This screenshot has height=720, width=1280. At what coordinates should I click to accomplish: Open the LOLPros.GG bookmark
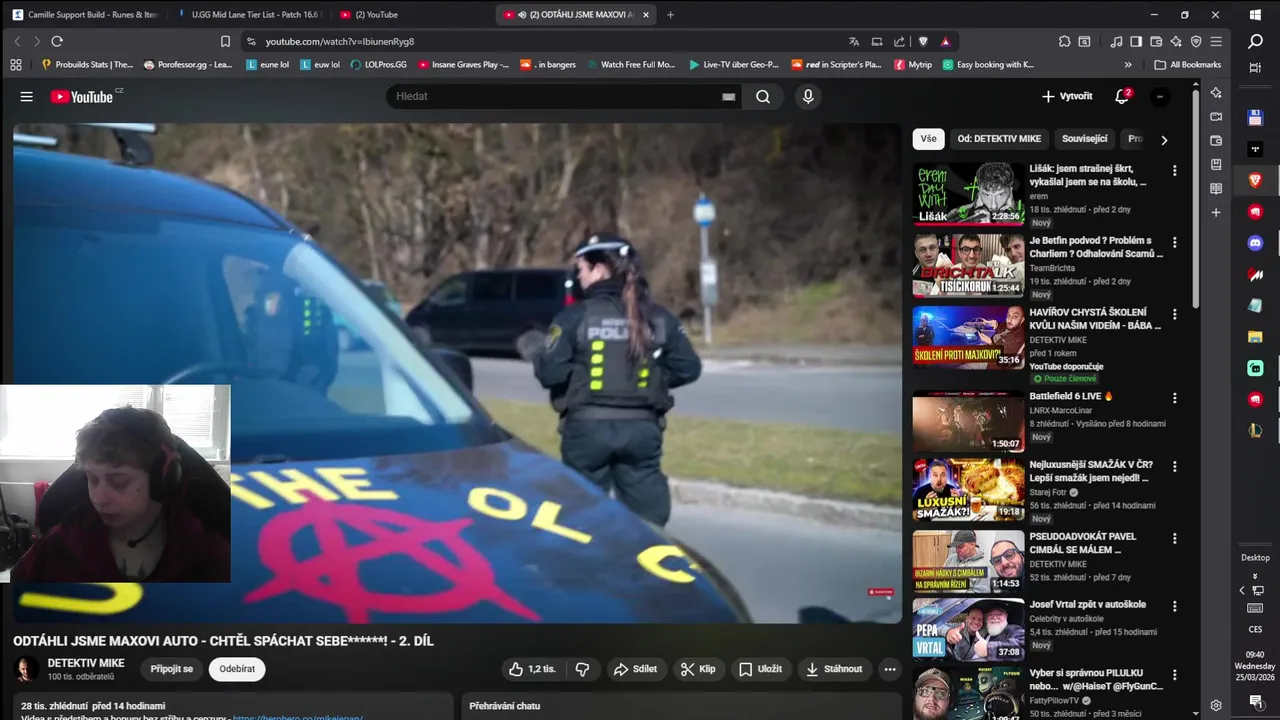378,64
